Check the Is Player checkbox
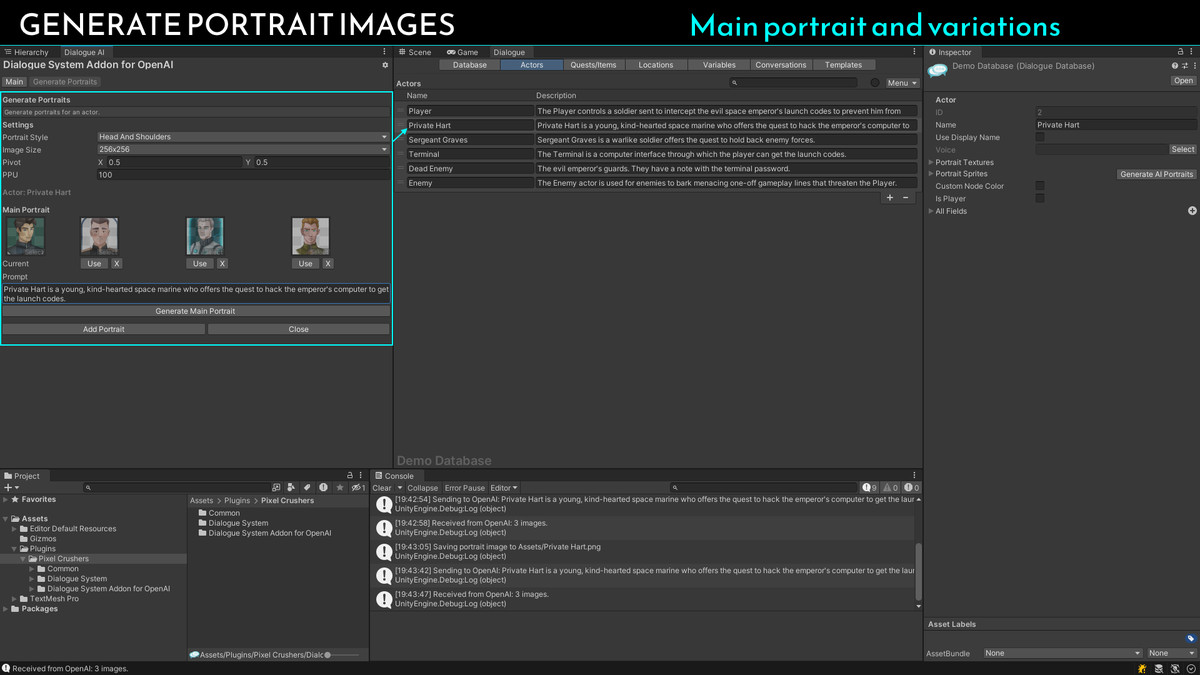 click(1040, 199)
